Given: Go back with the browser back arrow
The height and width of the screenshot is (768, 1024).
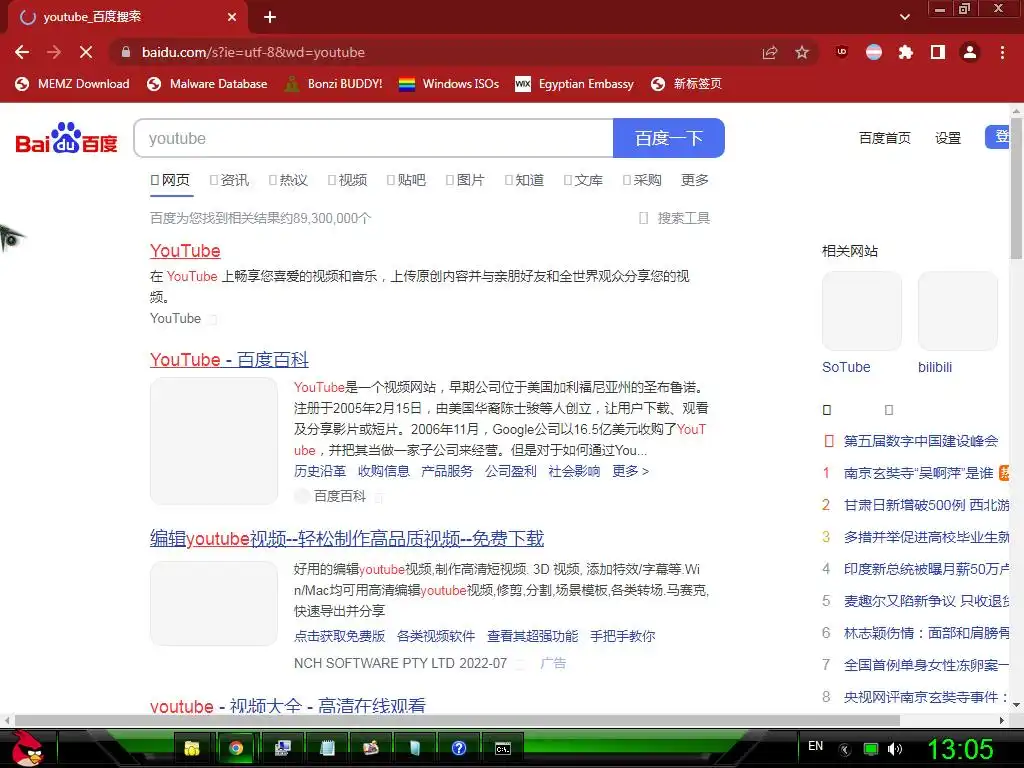Looking at the screenshot, I should tap(22, 52).
